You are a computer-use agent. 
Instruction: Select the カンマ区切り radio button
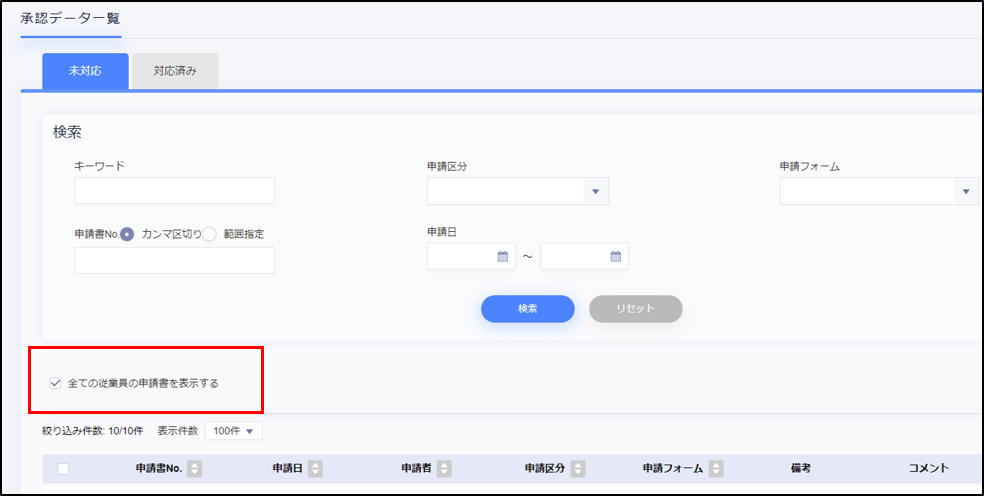coord(127,234)
